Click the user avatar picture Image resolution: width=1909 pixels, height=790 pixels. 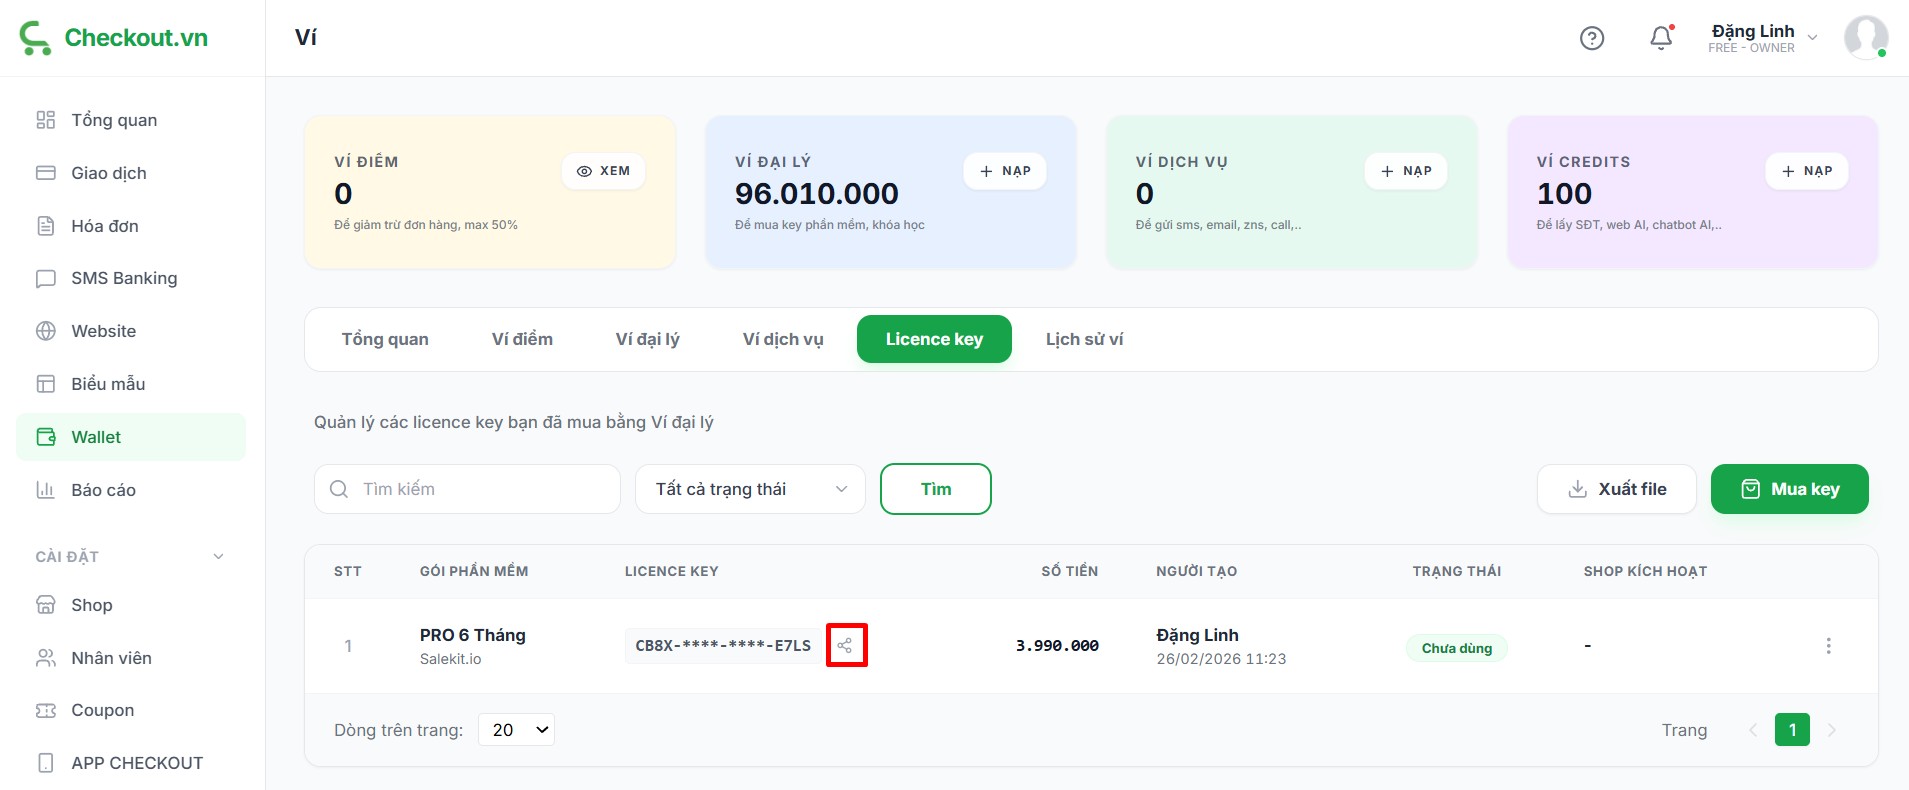1865,38
